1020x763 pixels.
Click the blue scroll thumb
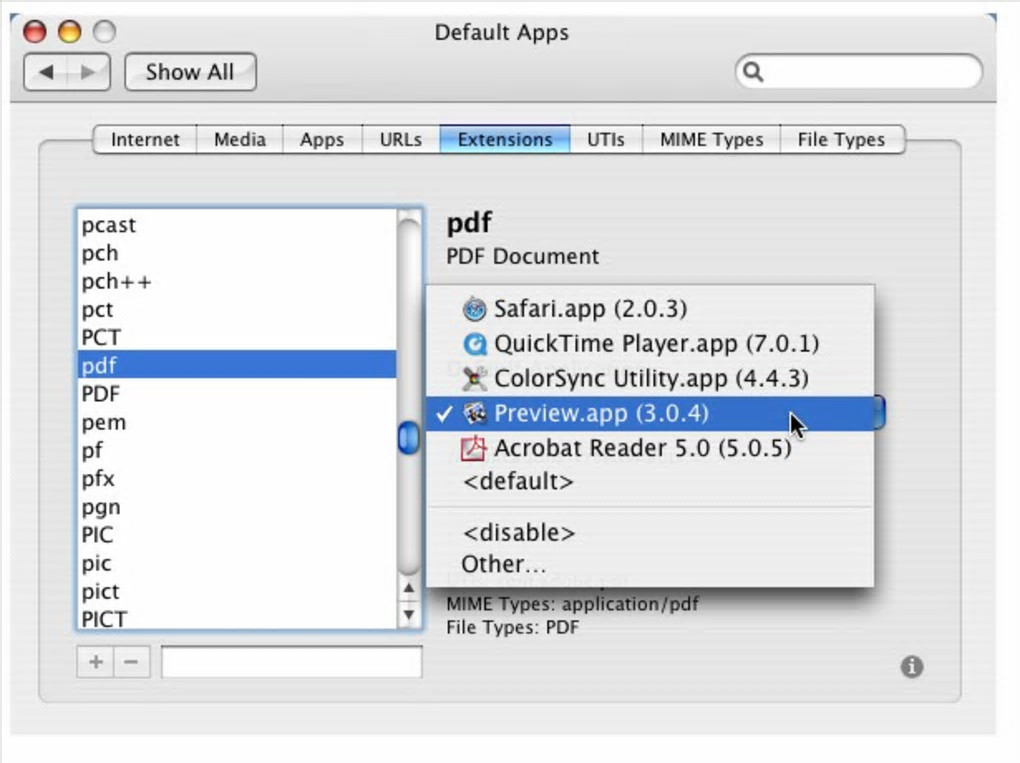[x=409, y=438]
